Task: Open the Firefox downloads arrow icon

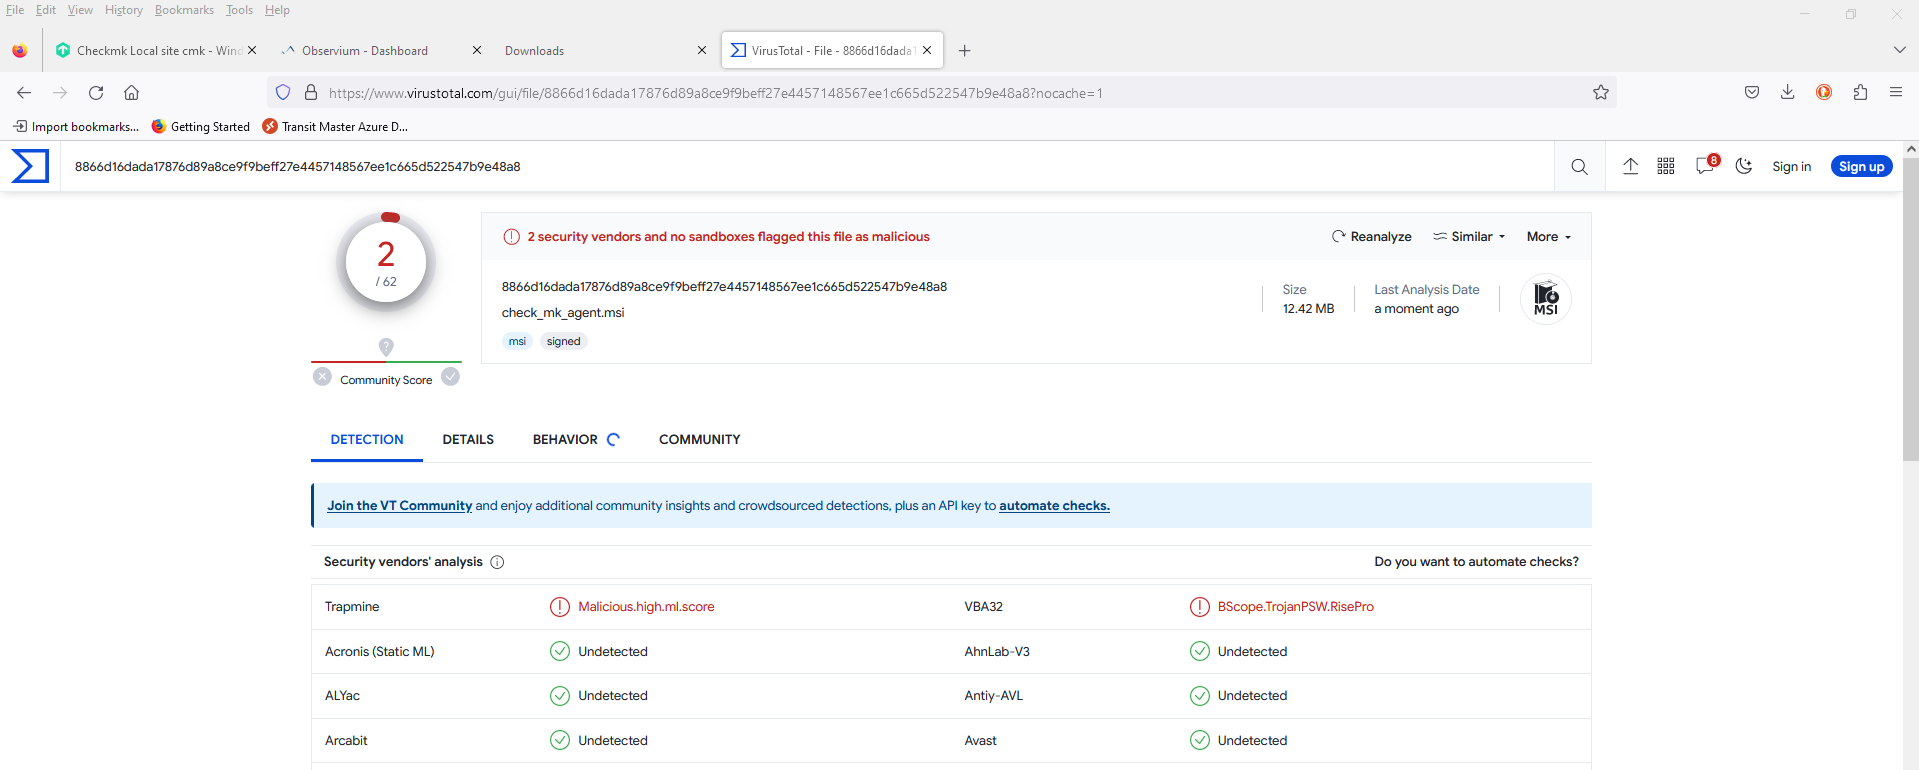Action: tap(1787, 92)
